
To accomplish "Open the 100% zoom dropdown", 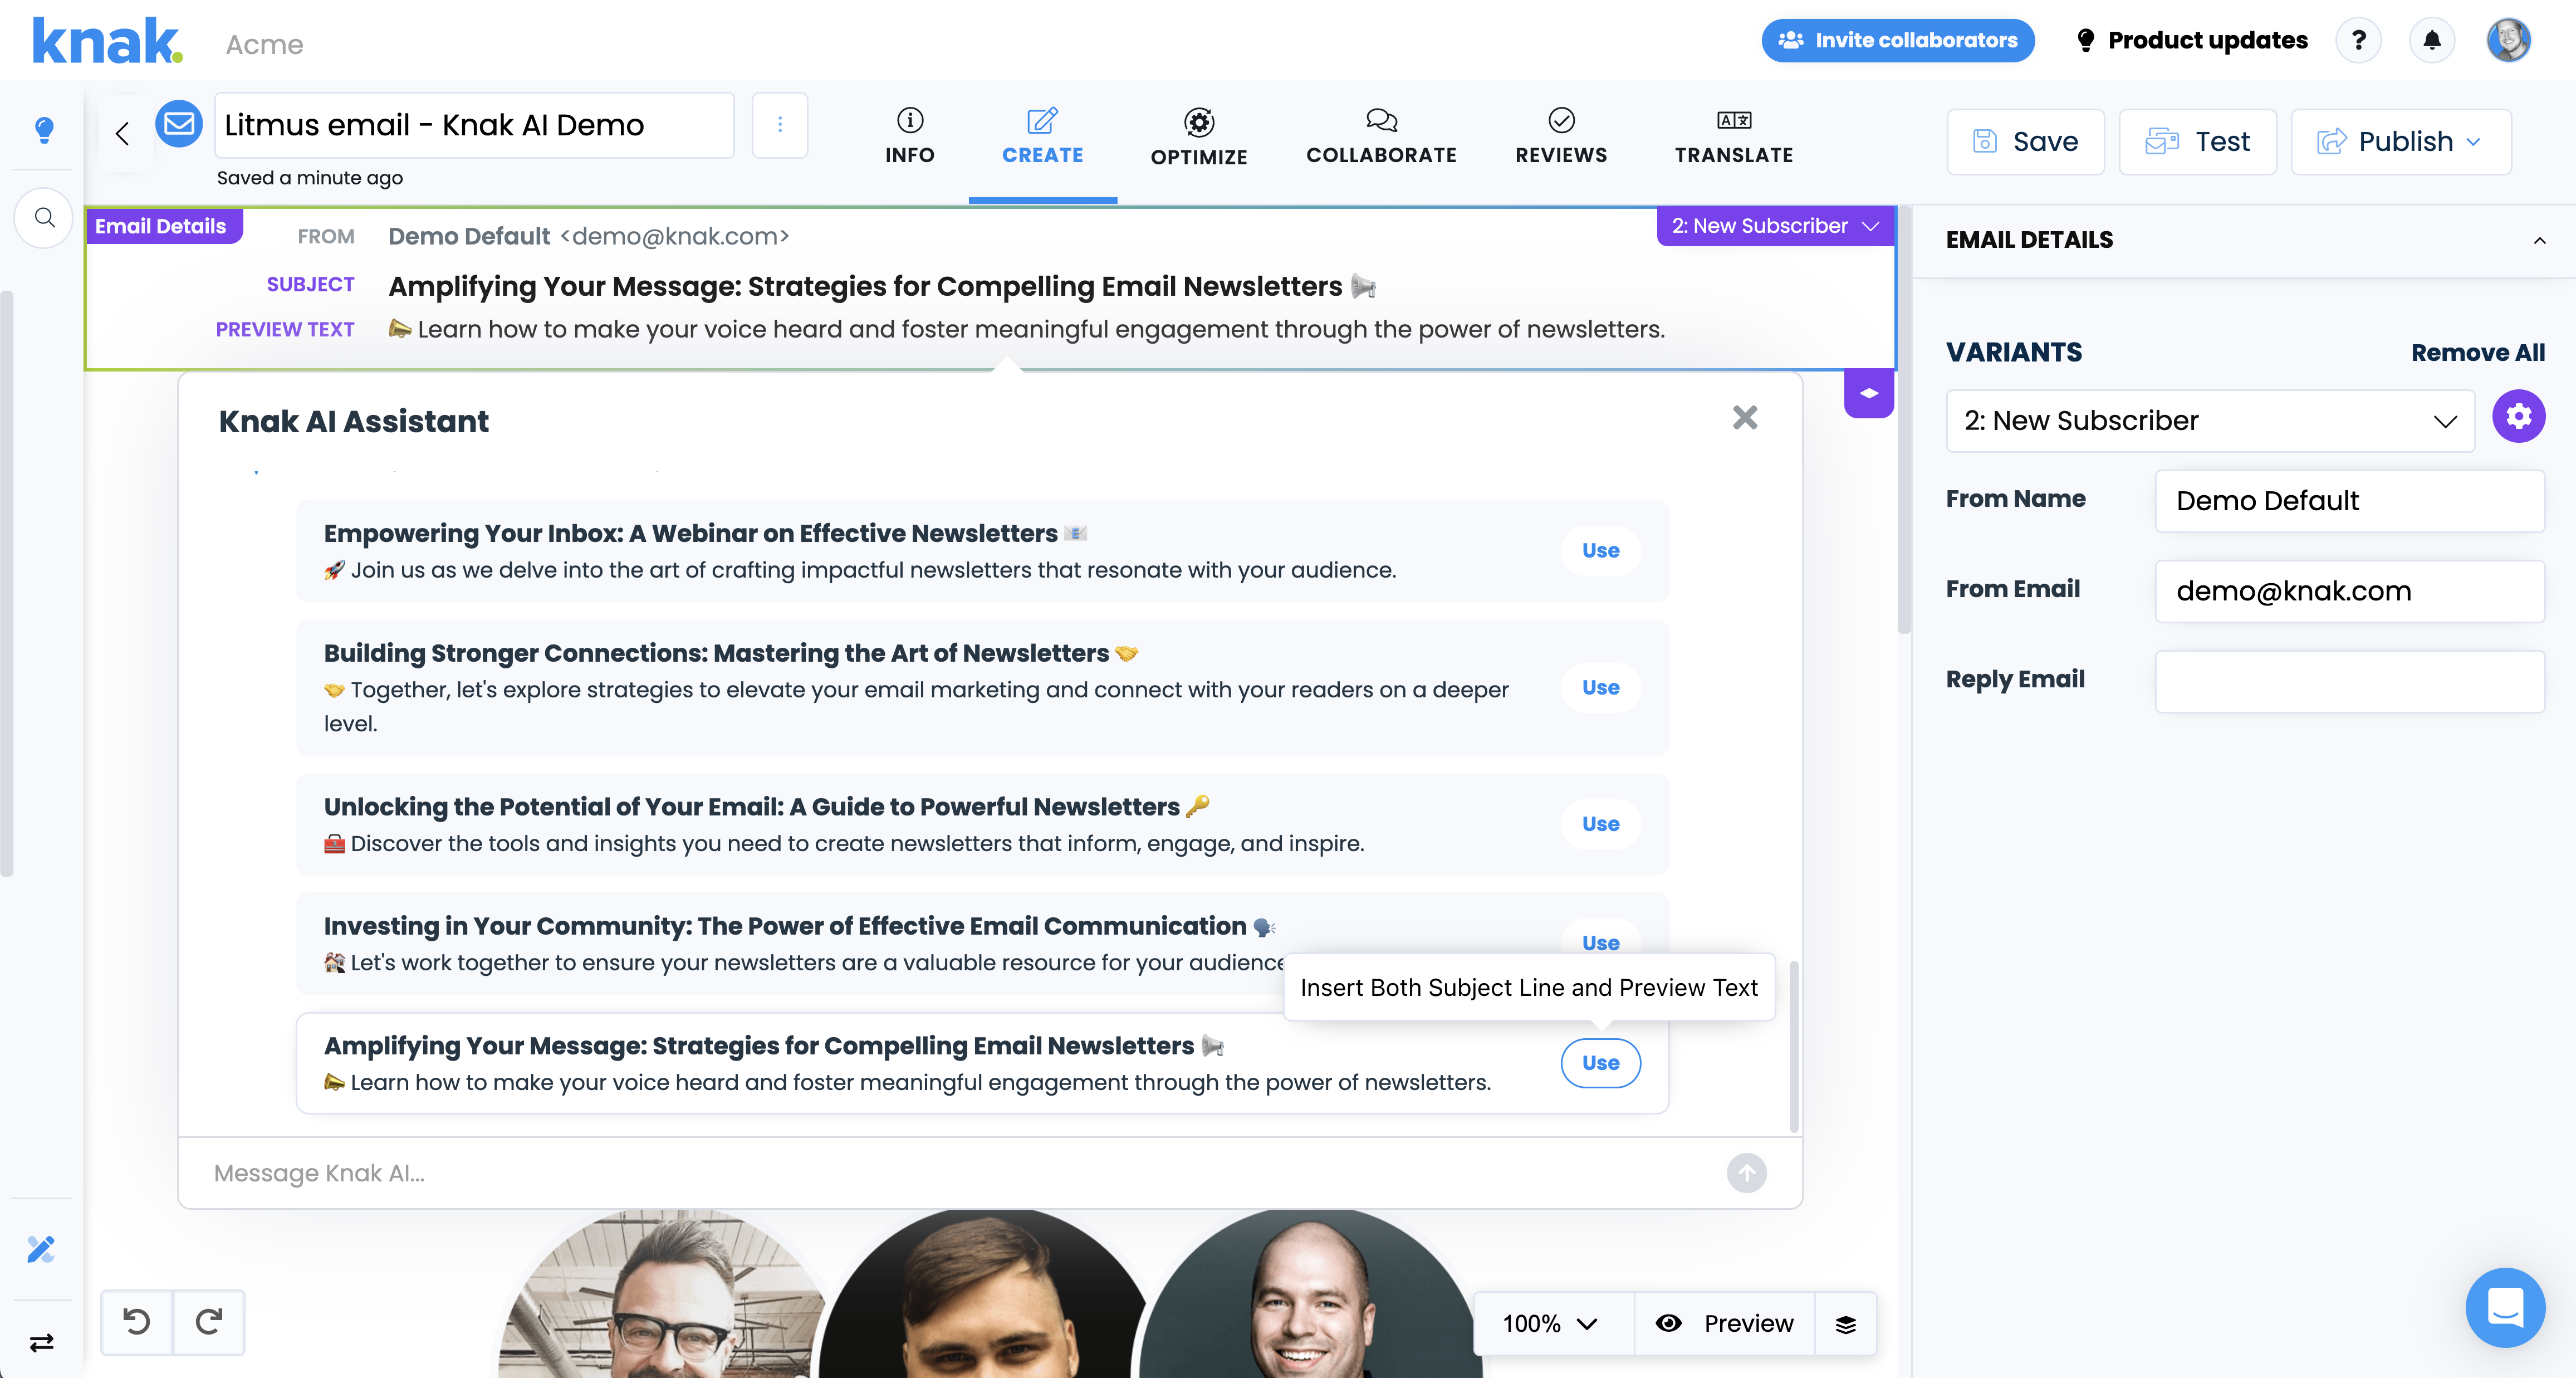I will click(x=1550, y=1324).
